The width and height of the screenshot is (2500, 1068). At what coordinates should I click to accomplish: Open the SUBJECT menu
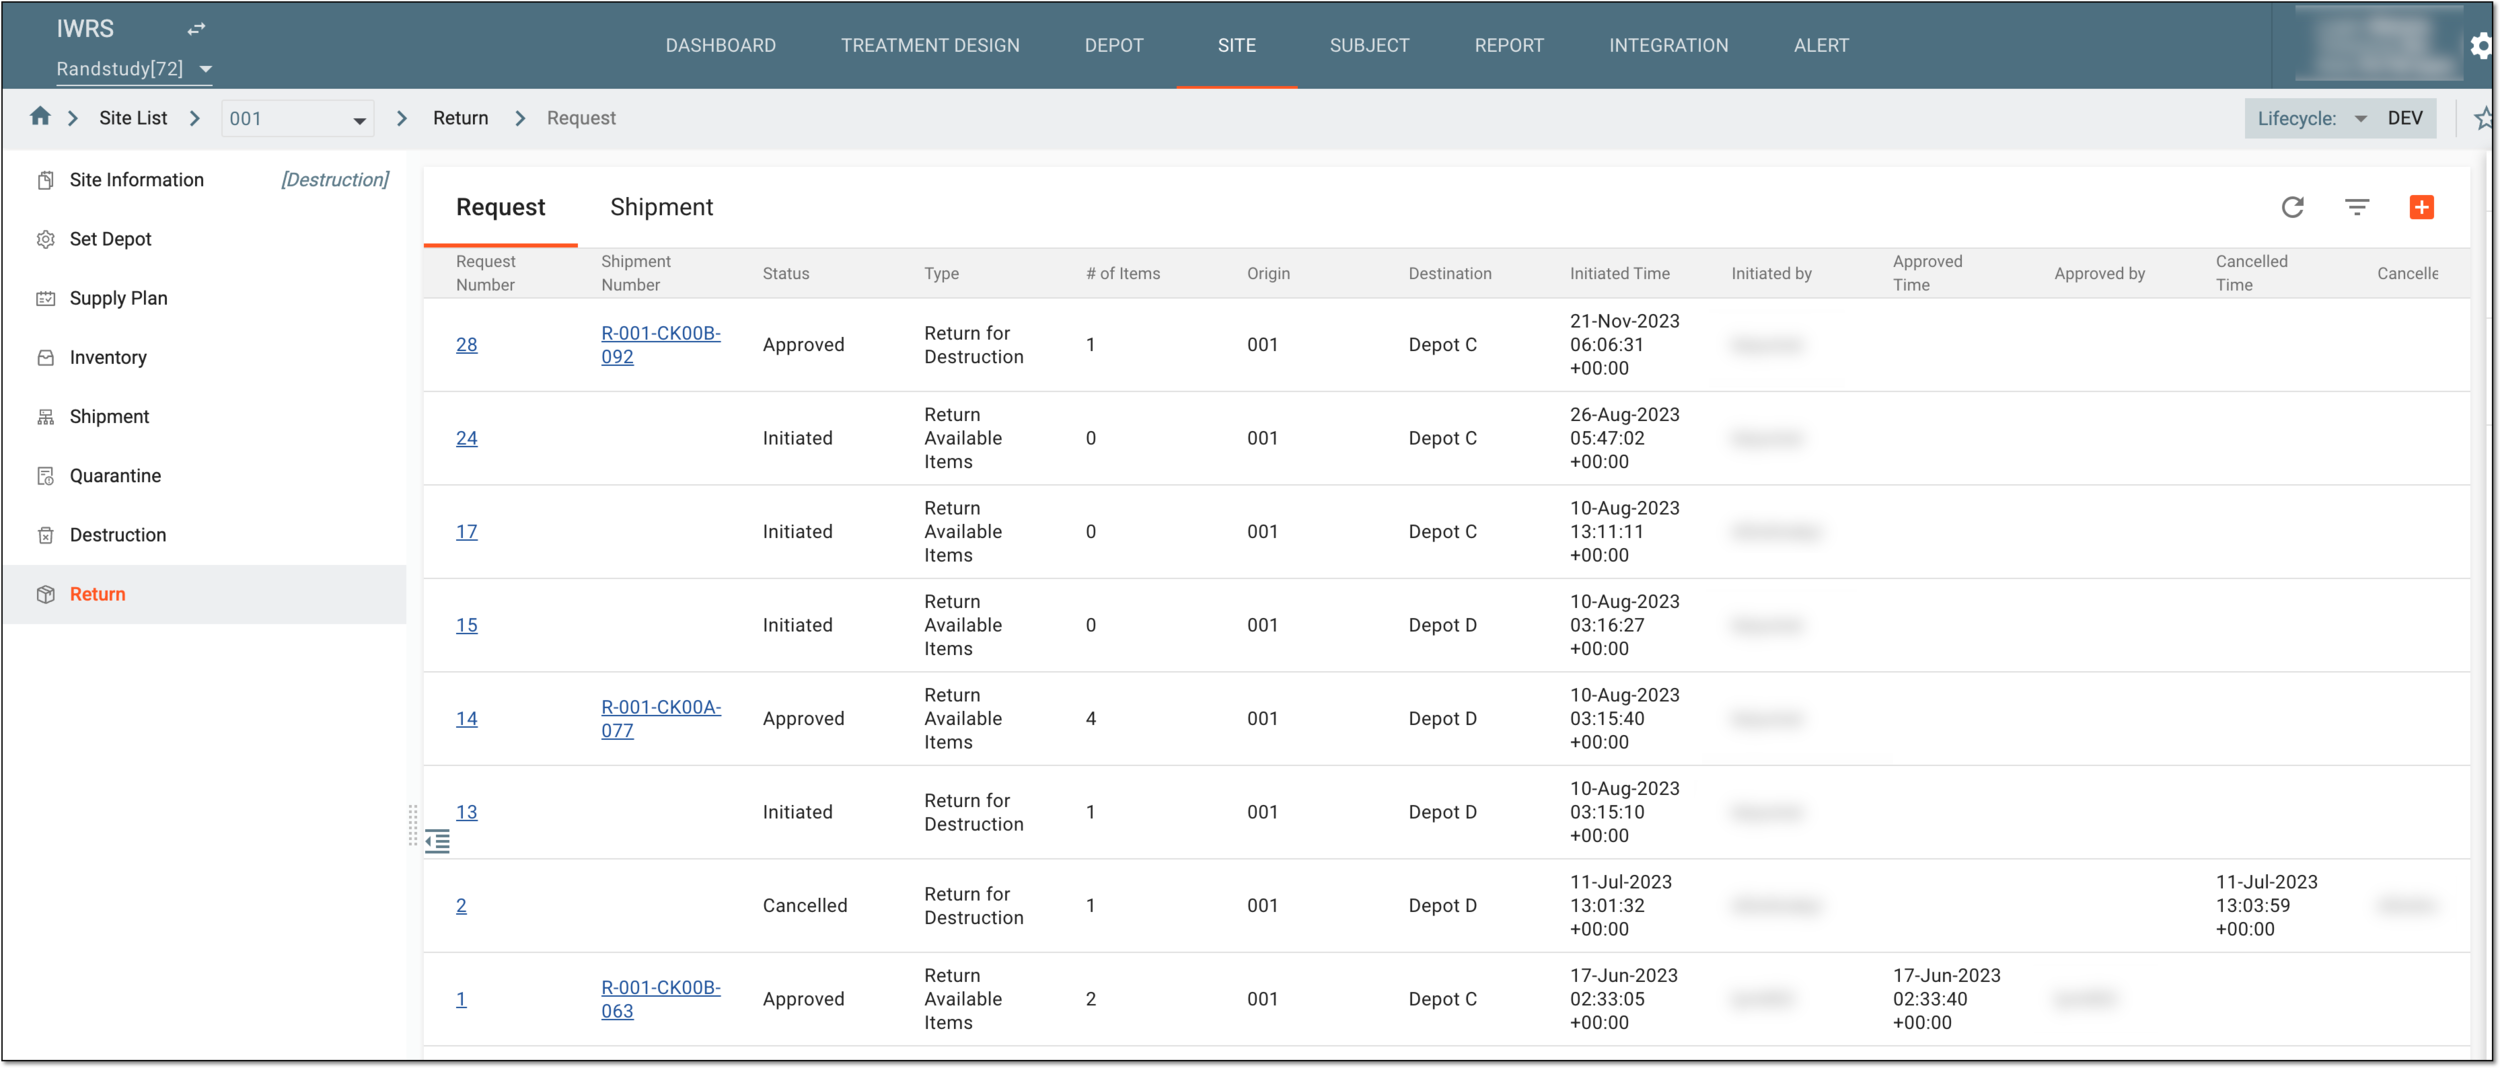[1369, 45]
